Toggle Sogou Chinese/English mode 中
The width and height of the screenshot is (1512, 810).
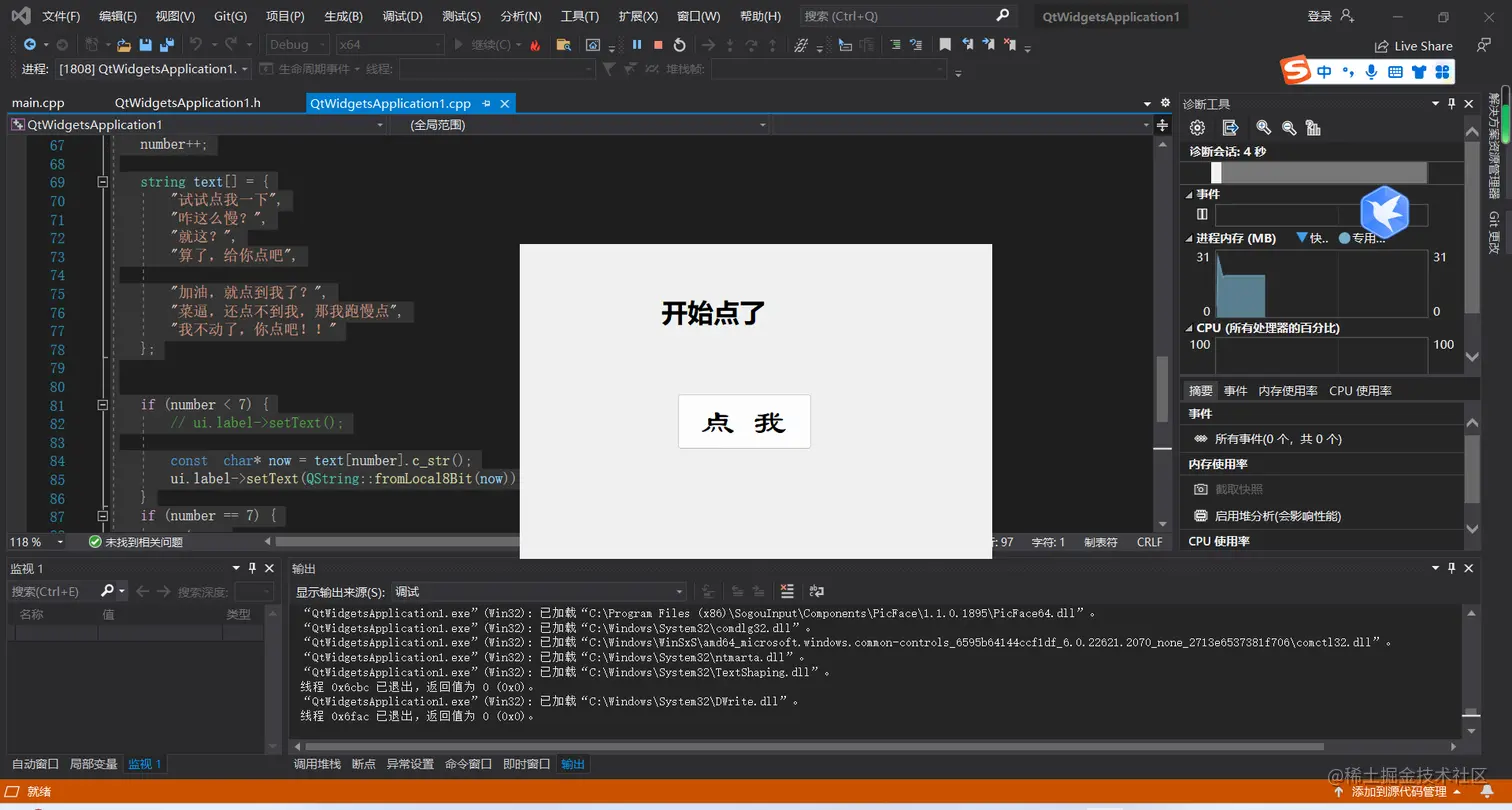[x=1324, y=72]
